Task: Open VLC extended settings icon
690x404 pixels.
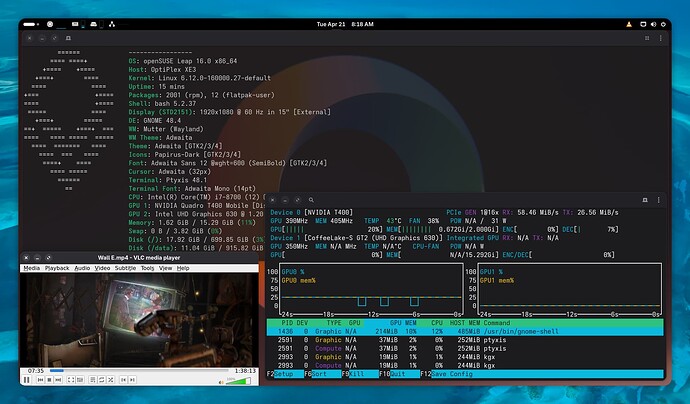Action: 80,380
